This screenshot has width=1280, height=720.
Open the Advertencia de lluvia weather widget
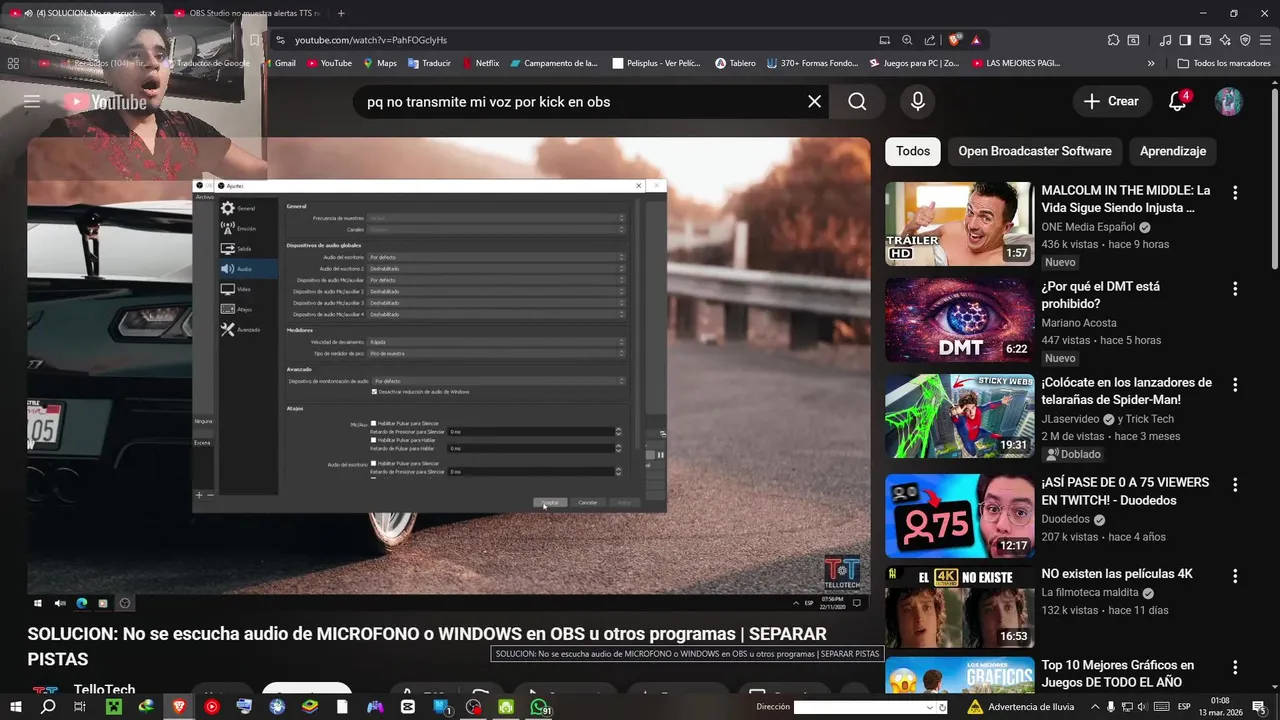pyautogui.click(x=1020, y=707)
